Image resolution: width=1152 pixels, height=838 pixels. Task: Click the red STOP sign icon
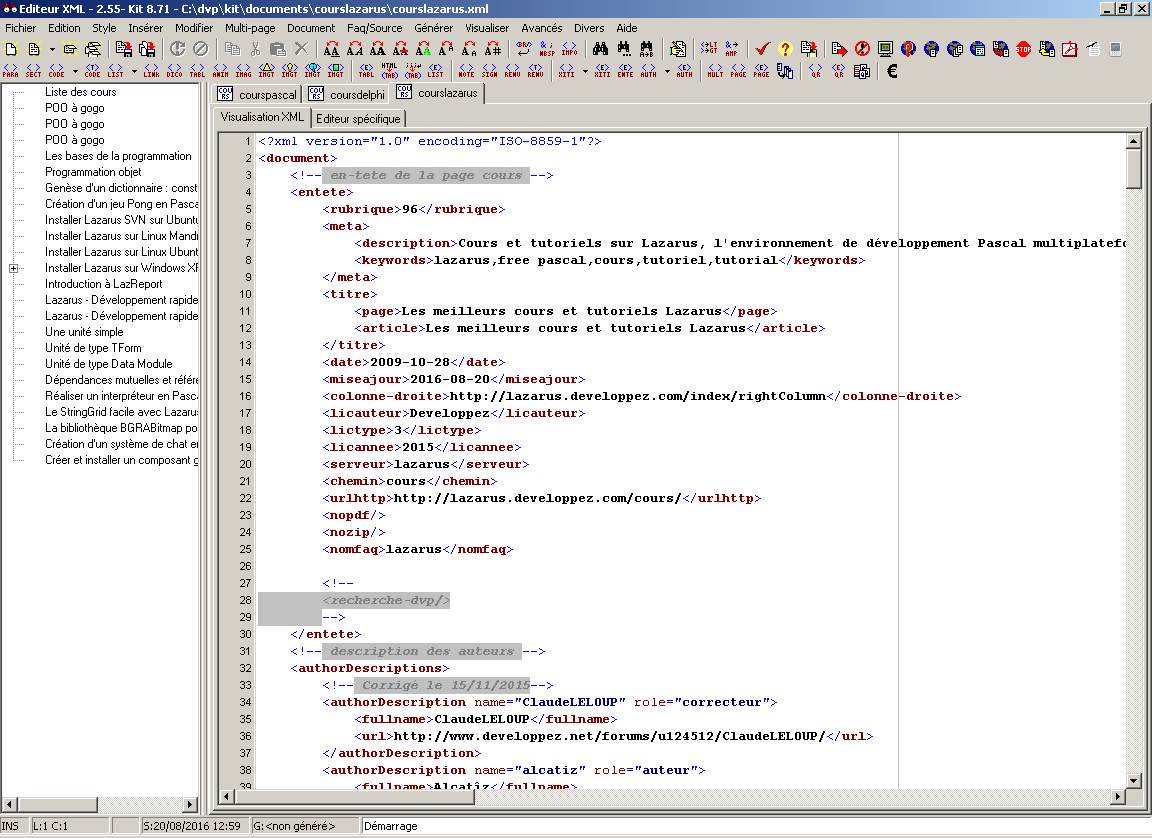1023,48
